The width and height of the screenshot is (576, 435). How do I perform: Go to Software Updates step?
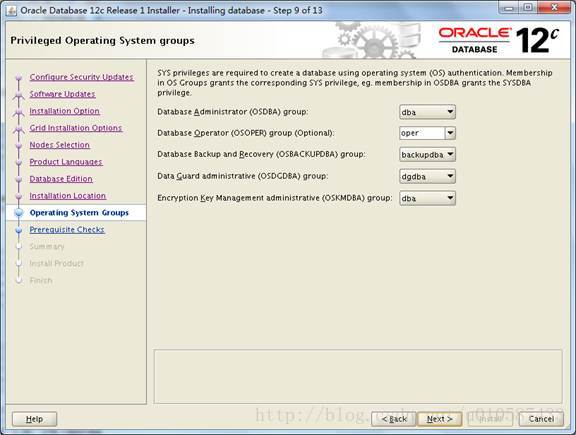[62, 94]
